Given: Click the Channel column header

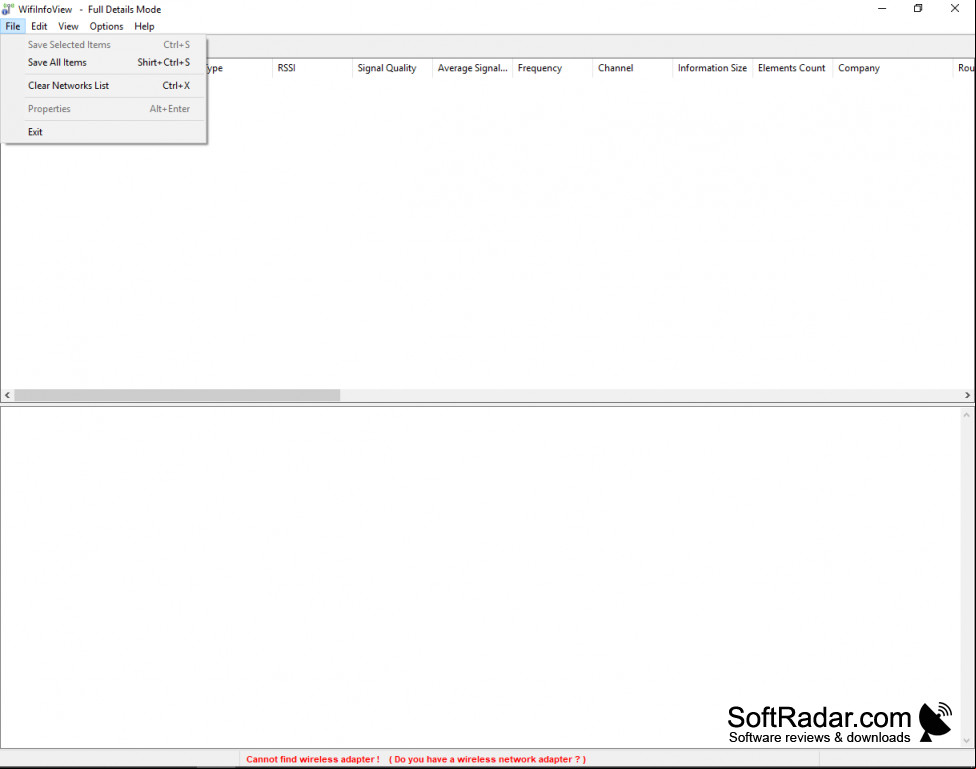Looking at the screenshot, I should pyautogui.click(x=632, y=68).
